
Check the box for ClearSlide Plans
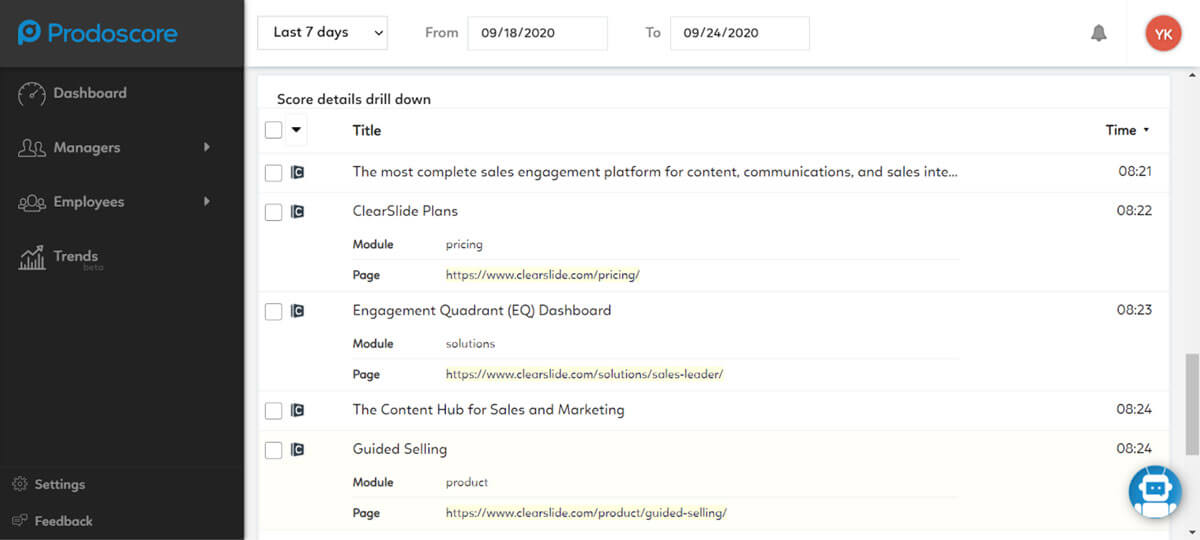point(273,212)
